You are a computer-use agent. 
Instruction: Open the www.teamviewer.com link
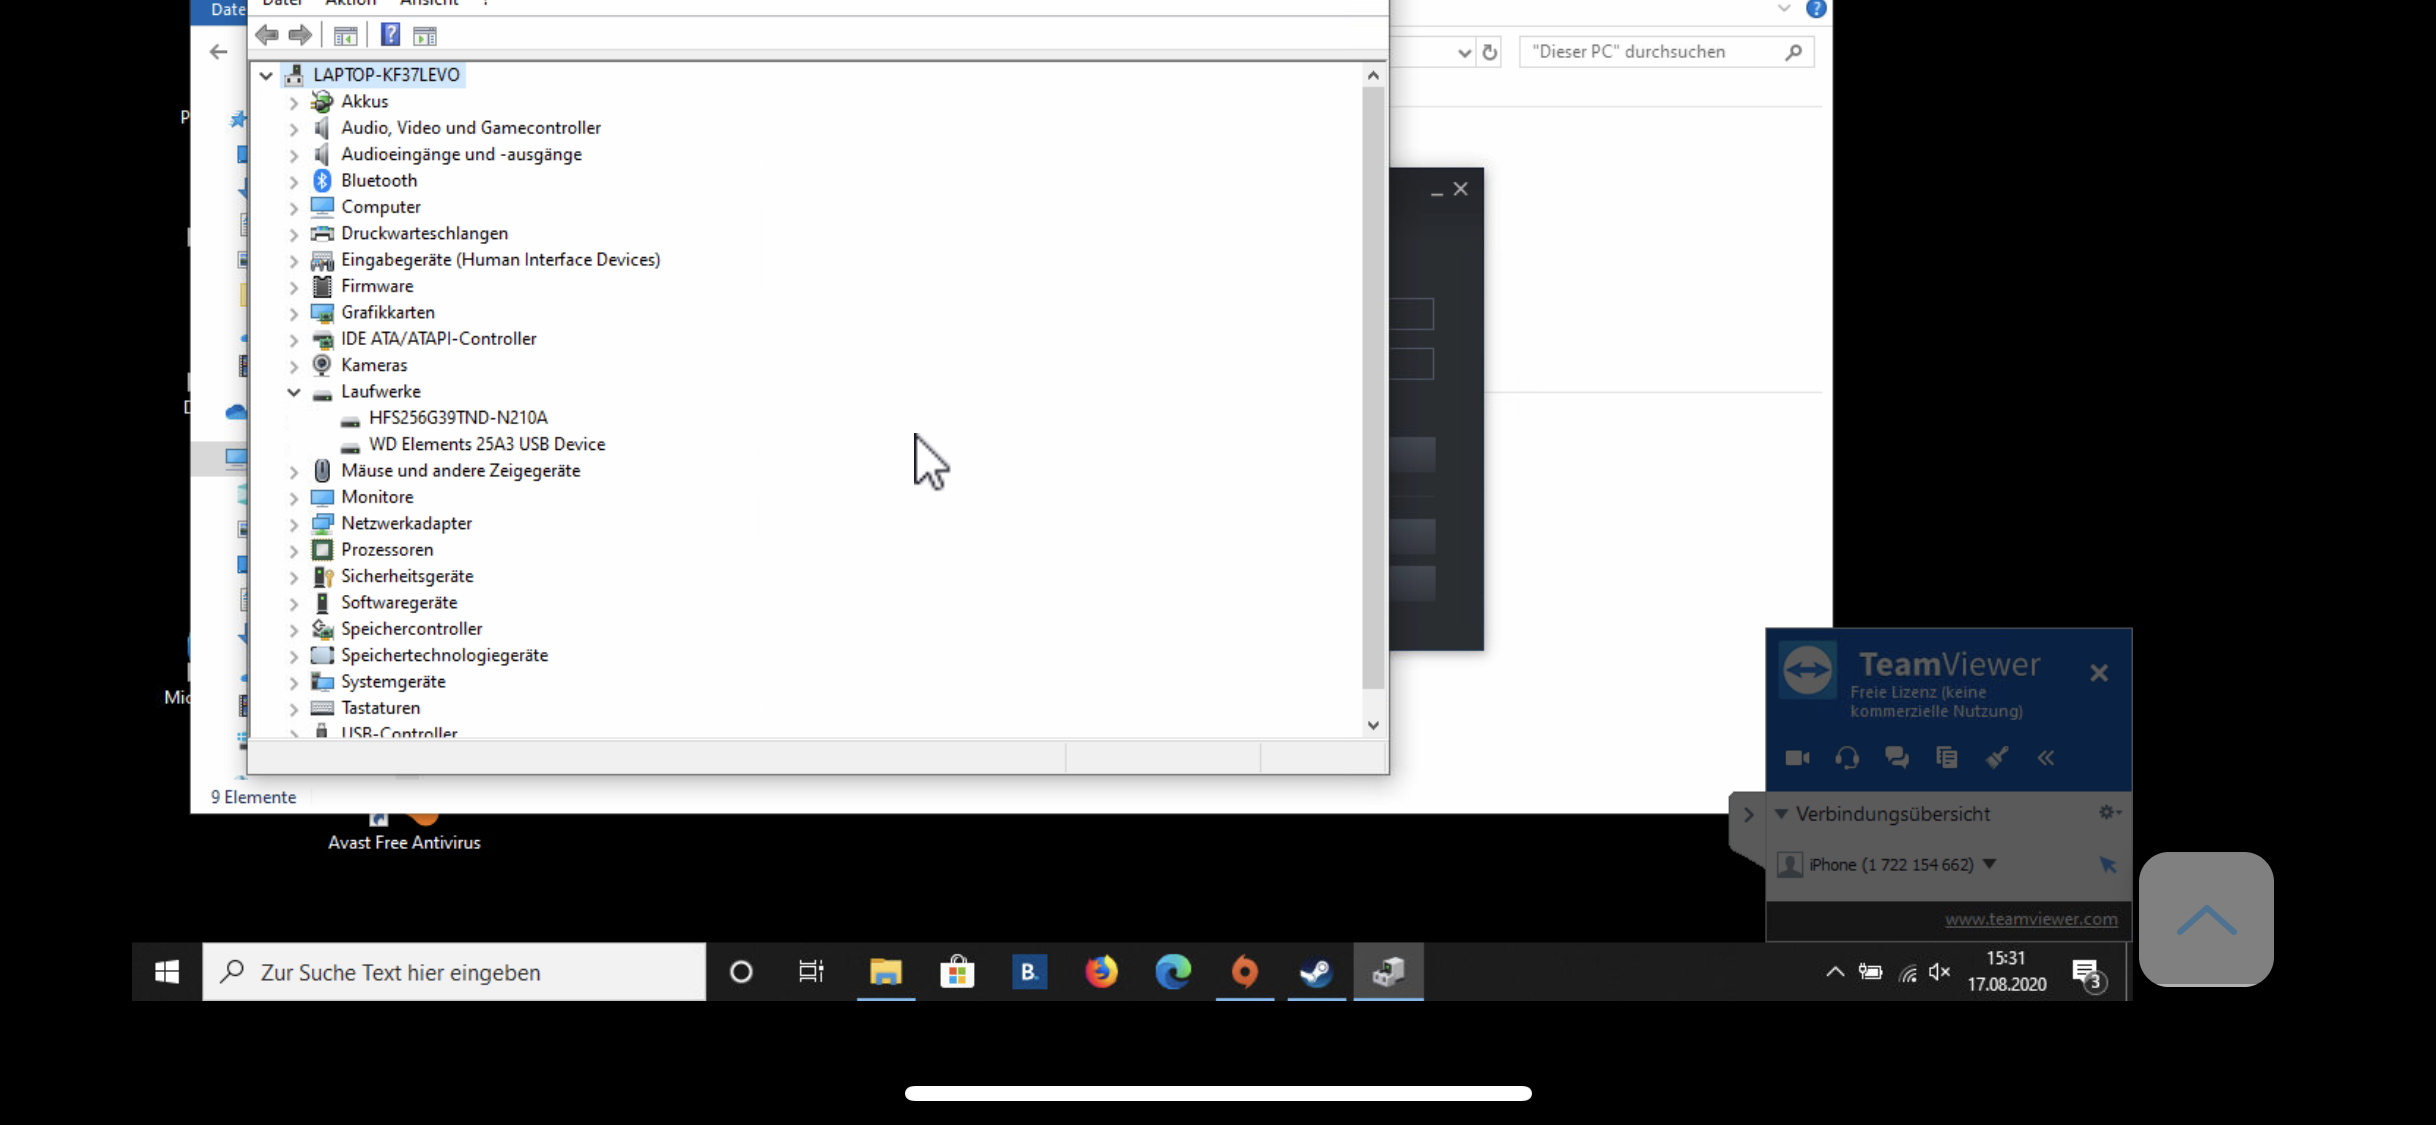2030,919
